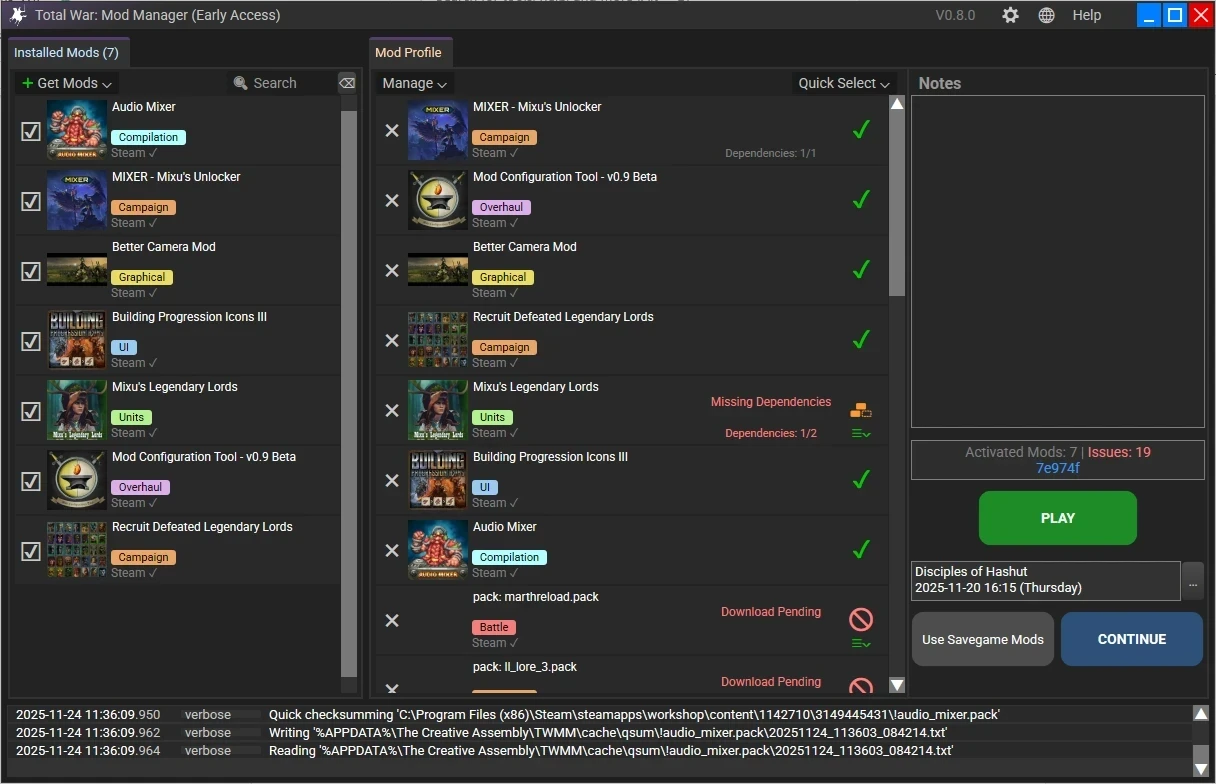Click the Use Savegame Mods button
The height and width of the screenshot is (784, 1216).
pyautogui.click(x=982, y=639)
